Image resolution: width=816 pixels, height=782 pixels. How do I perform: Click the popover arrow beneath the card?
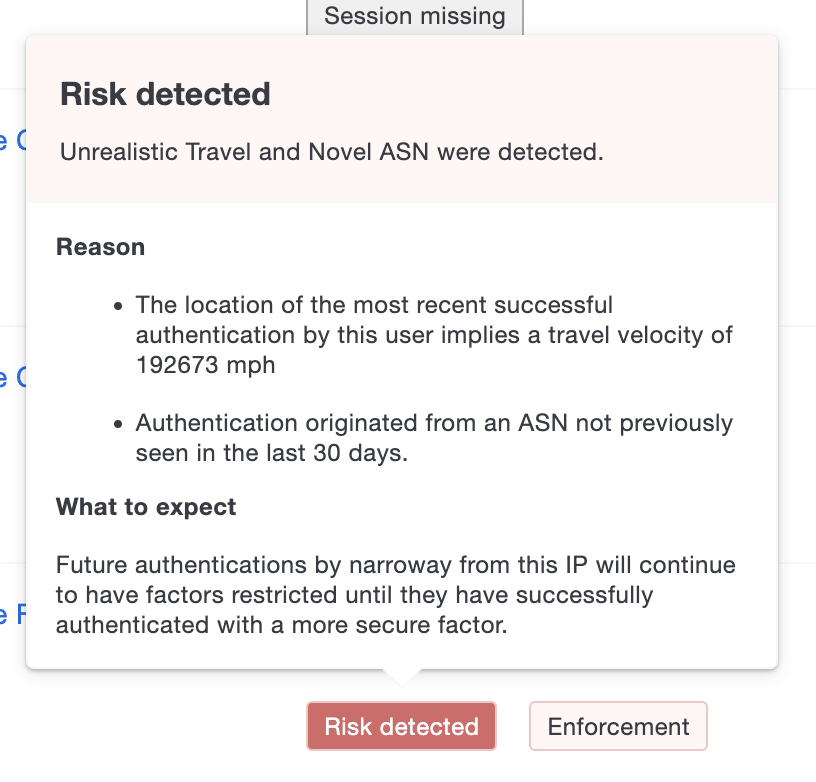400,675
